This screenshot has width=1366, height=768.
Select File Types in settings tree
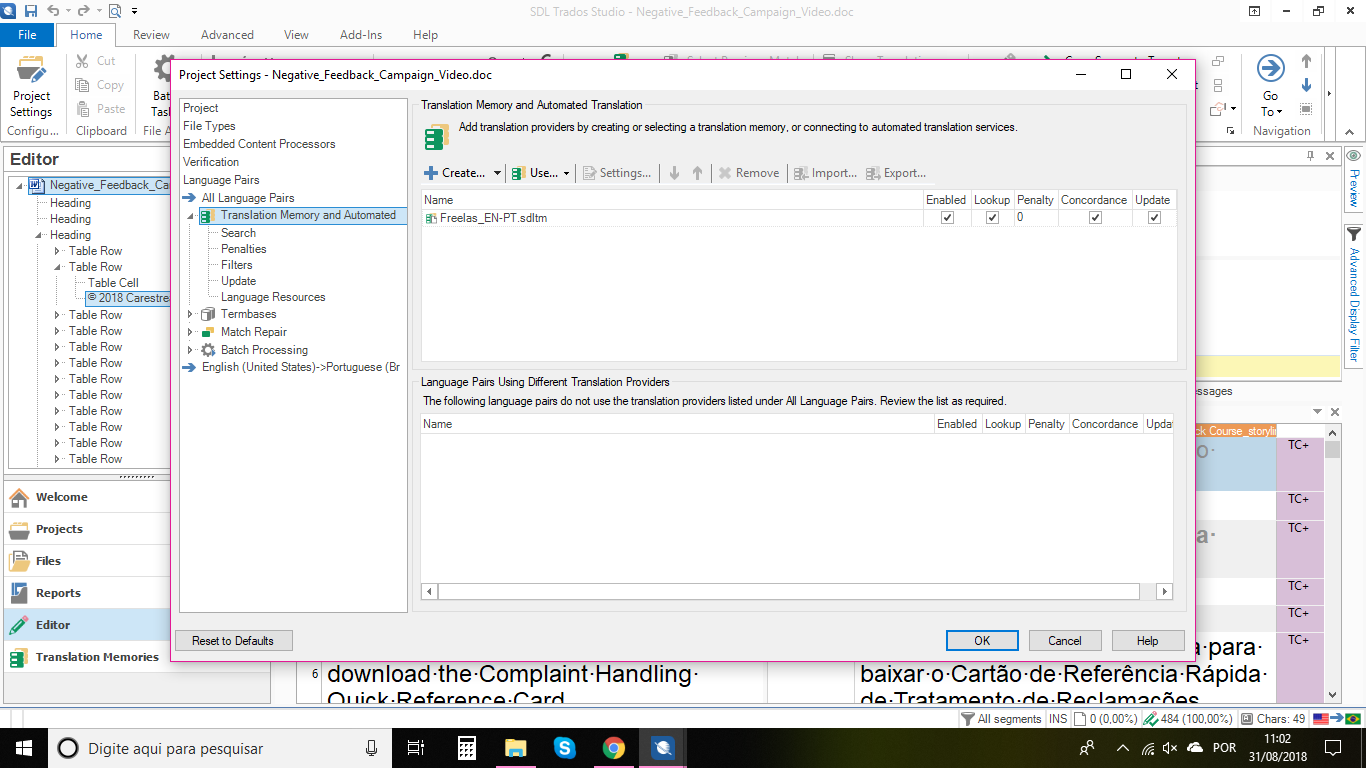point(209,126)
